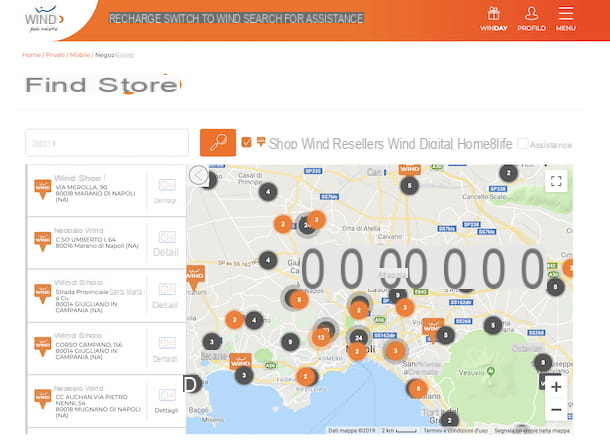
Task: Click the WIND logo in header
Action: coord(44,19)
